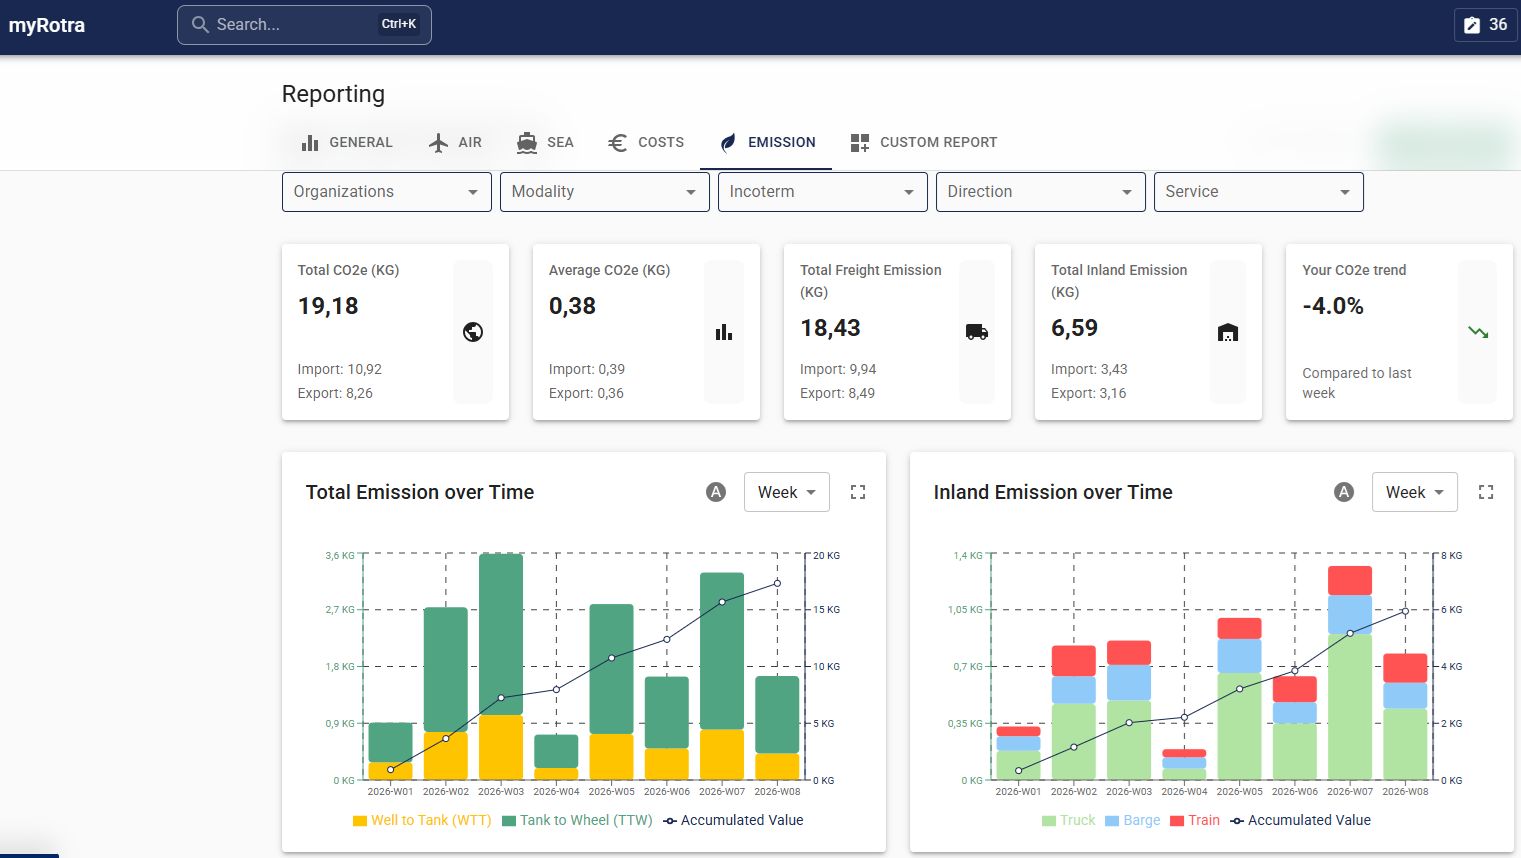This screenshot has width=1521, height=858.
Task: Open the Week selector on Total Emission chart
Action: (x=786, y=491)
